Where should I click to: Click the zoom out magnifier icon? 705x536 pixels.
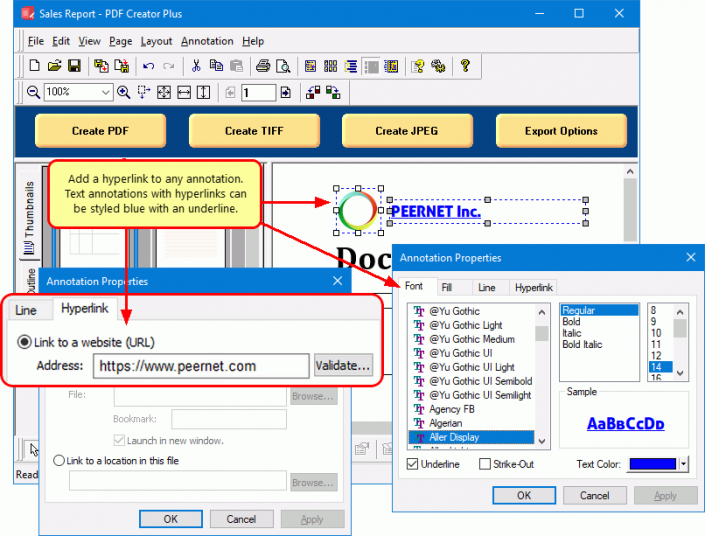[x=33, y=92]
